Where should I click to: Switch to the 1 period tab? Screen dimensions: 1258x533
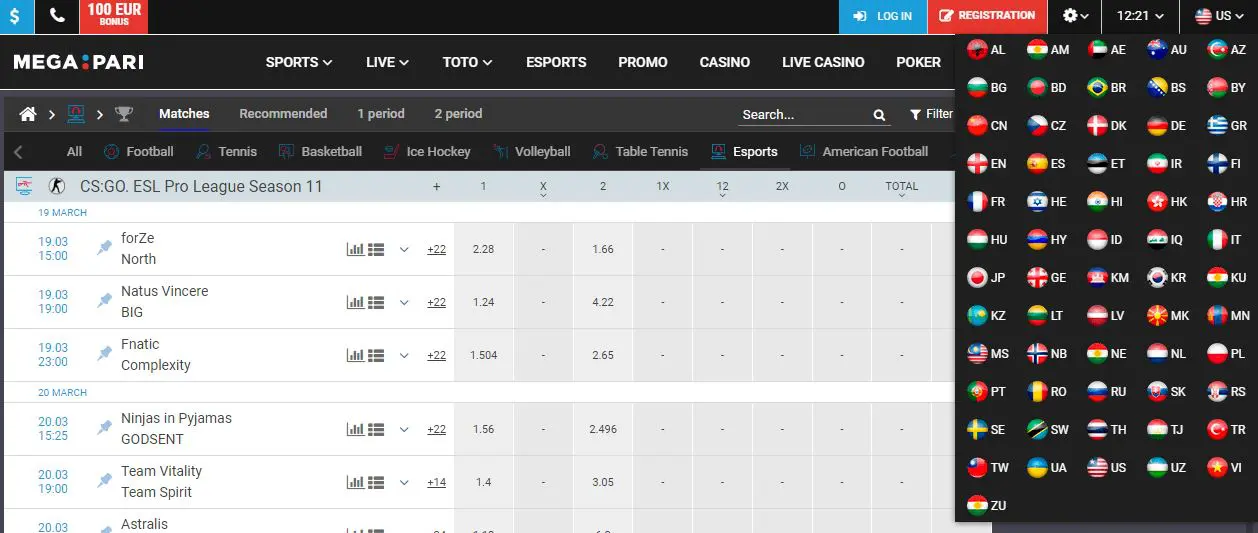(x=381, y=114)
